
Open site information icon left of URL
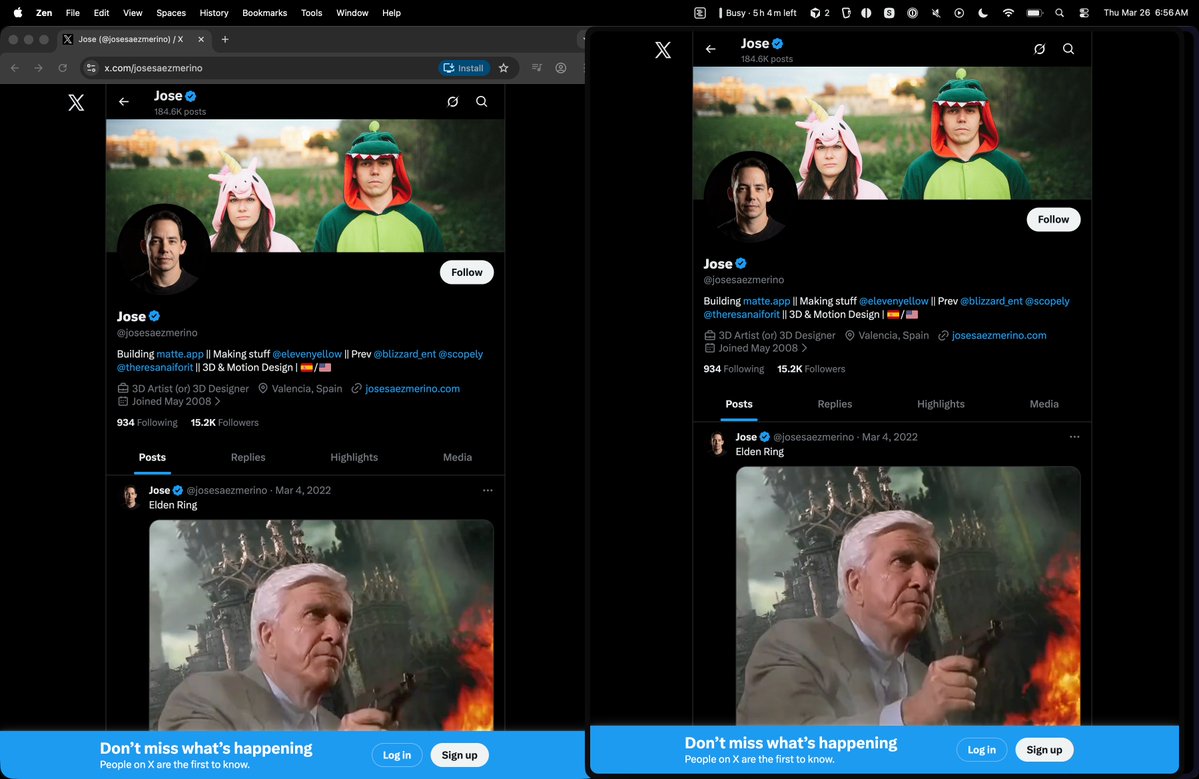(x=91, y=68)
